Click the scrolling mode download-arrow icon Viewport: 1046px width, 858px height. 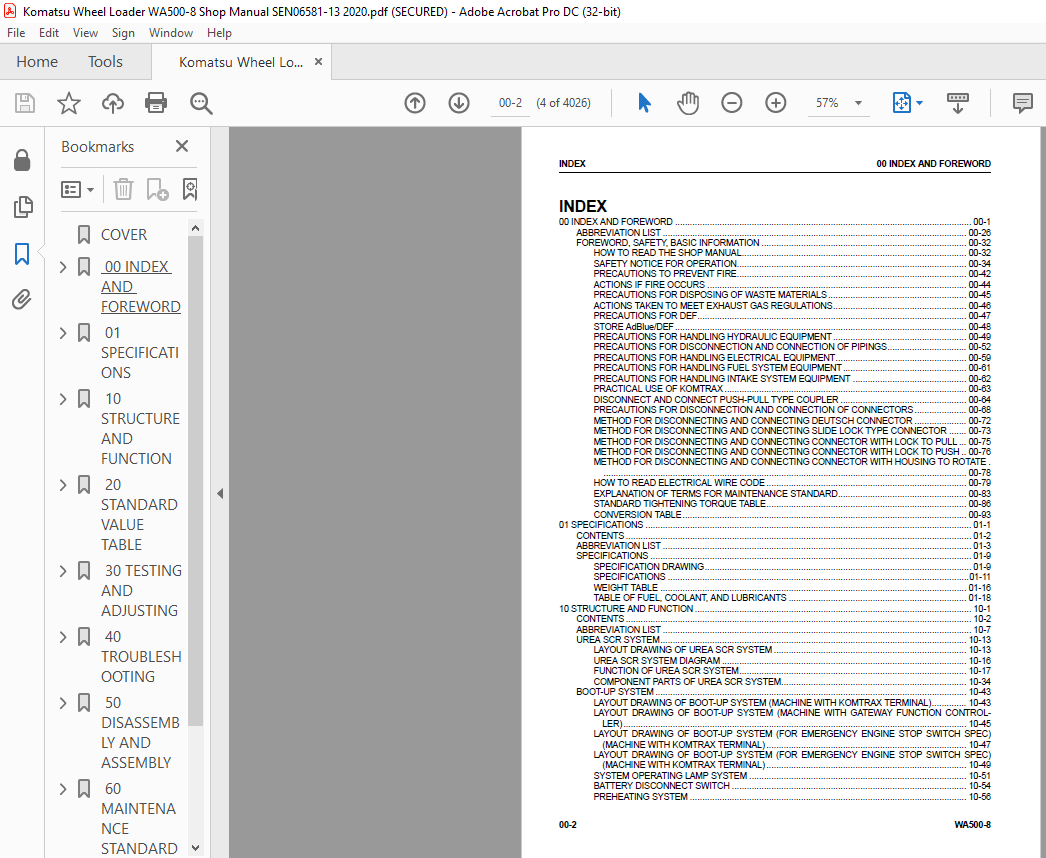point(958,103)
